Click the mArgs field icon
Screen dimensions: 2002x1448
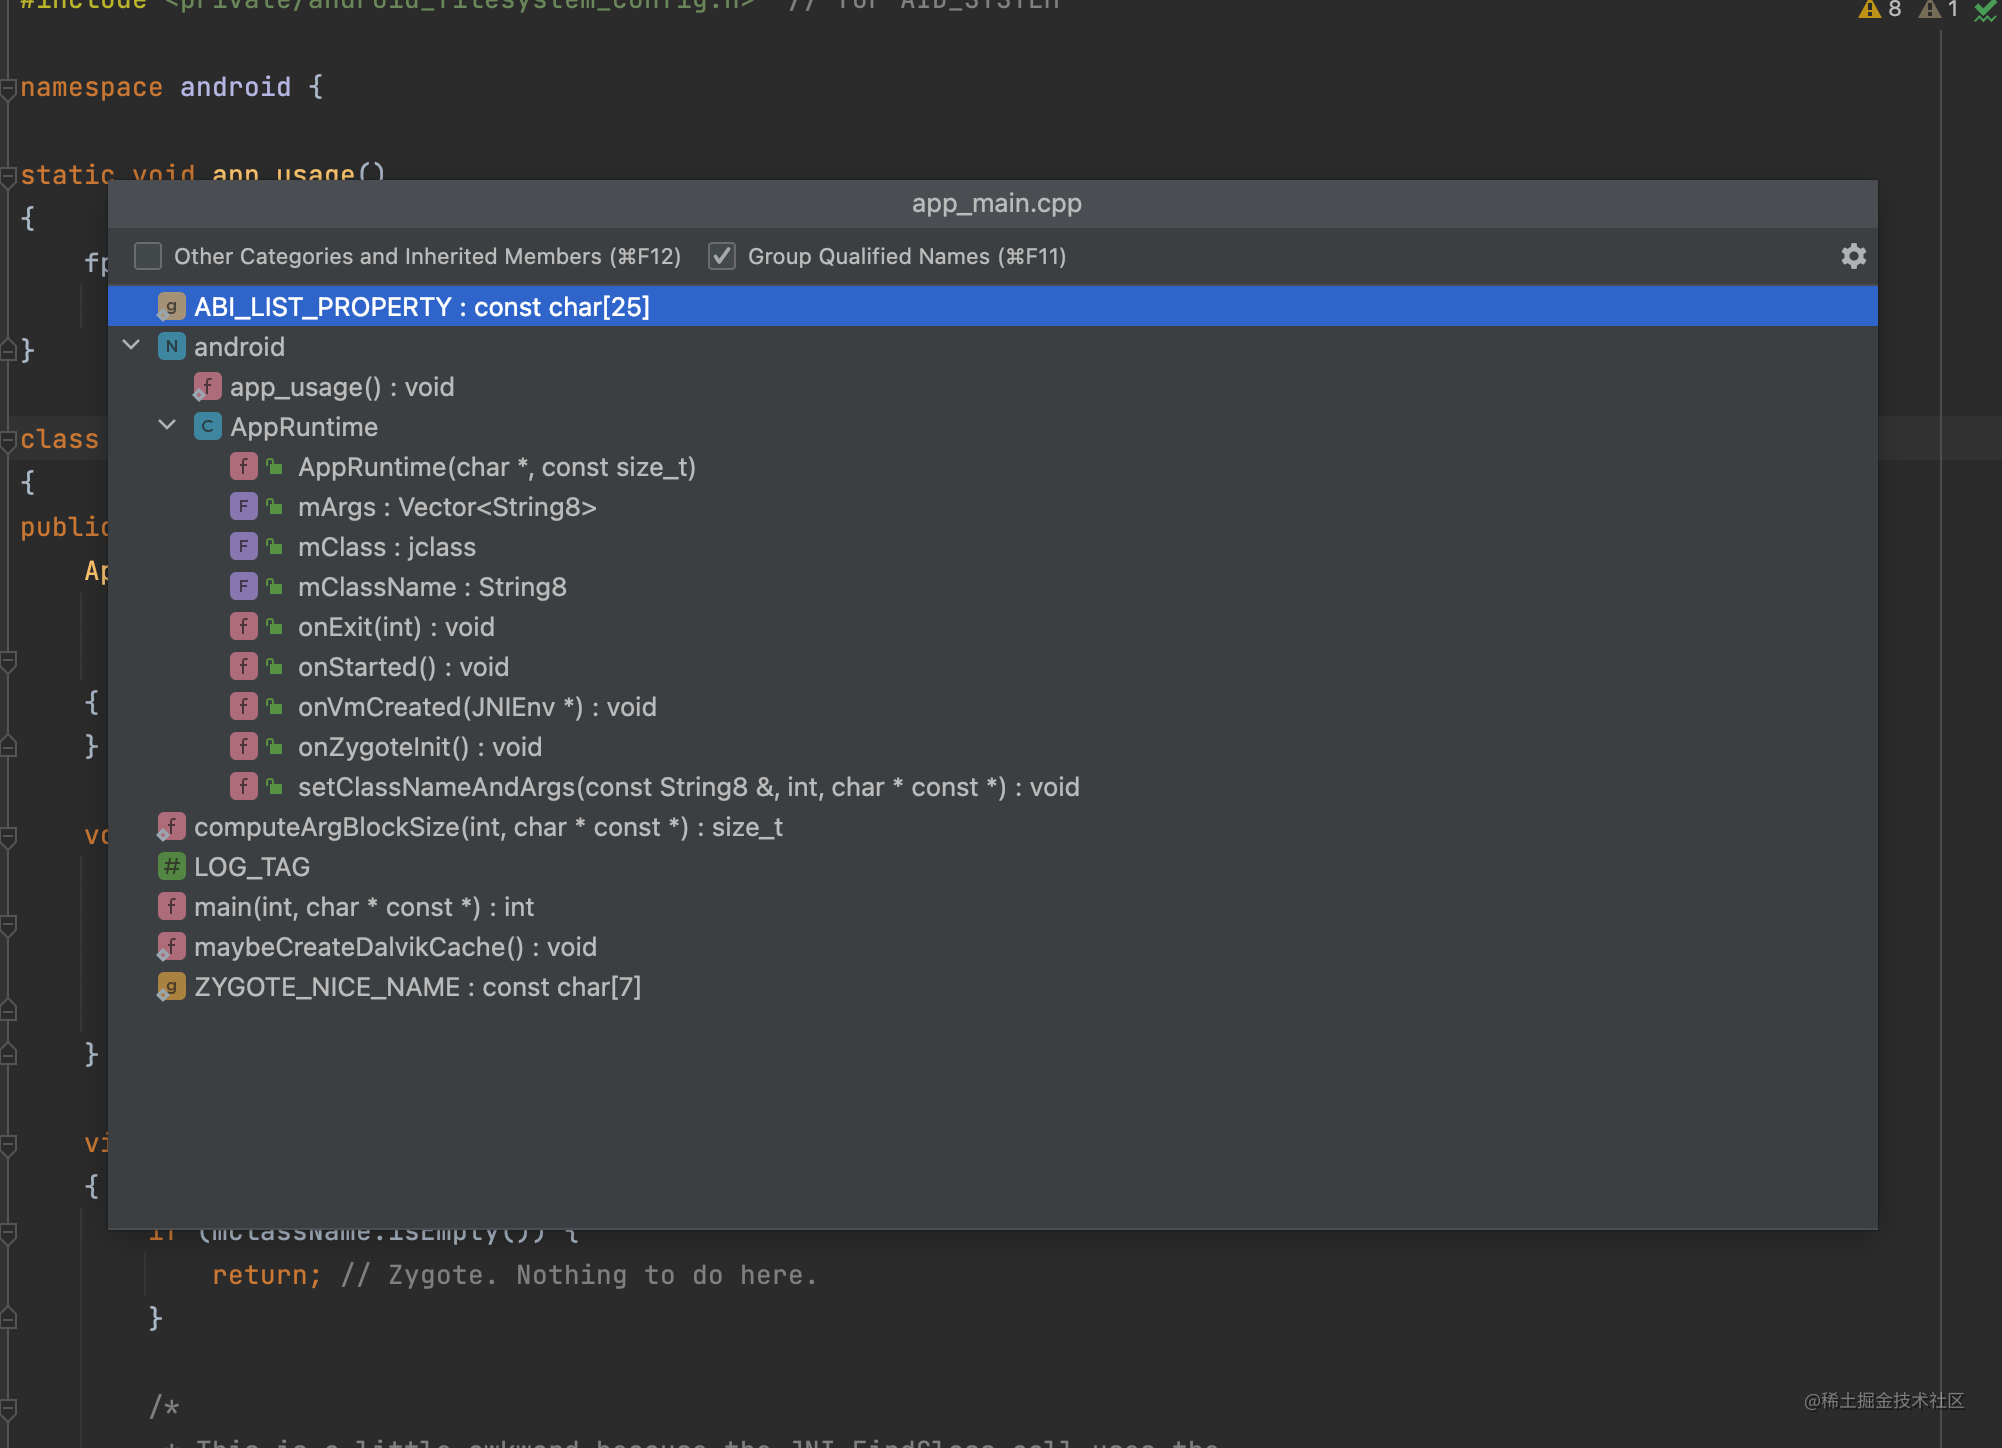pyautogui.click(x=243, y=507)
